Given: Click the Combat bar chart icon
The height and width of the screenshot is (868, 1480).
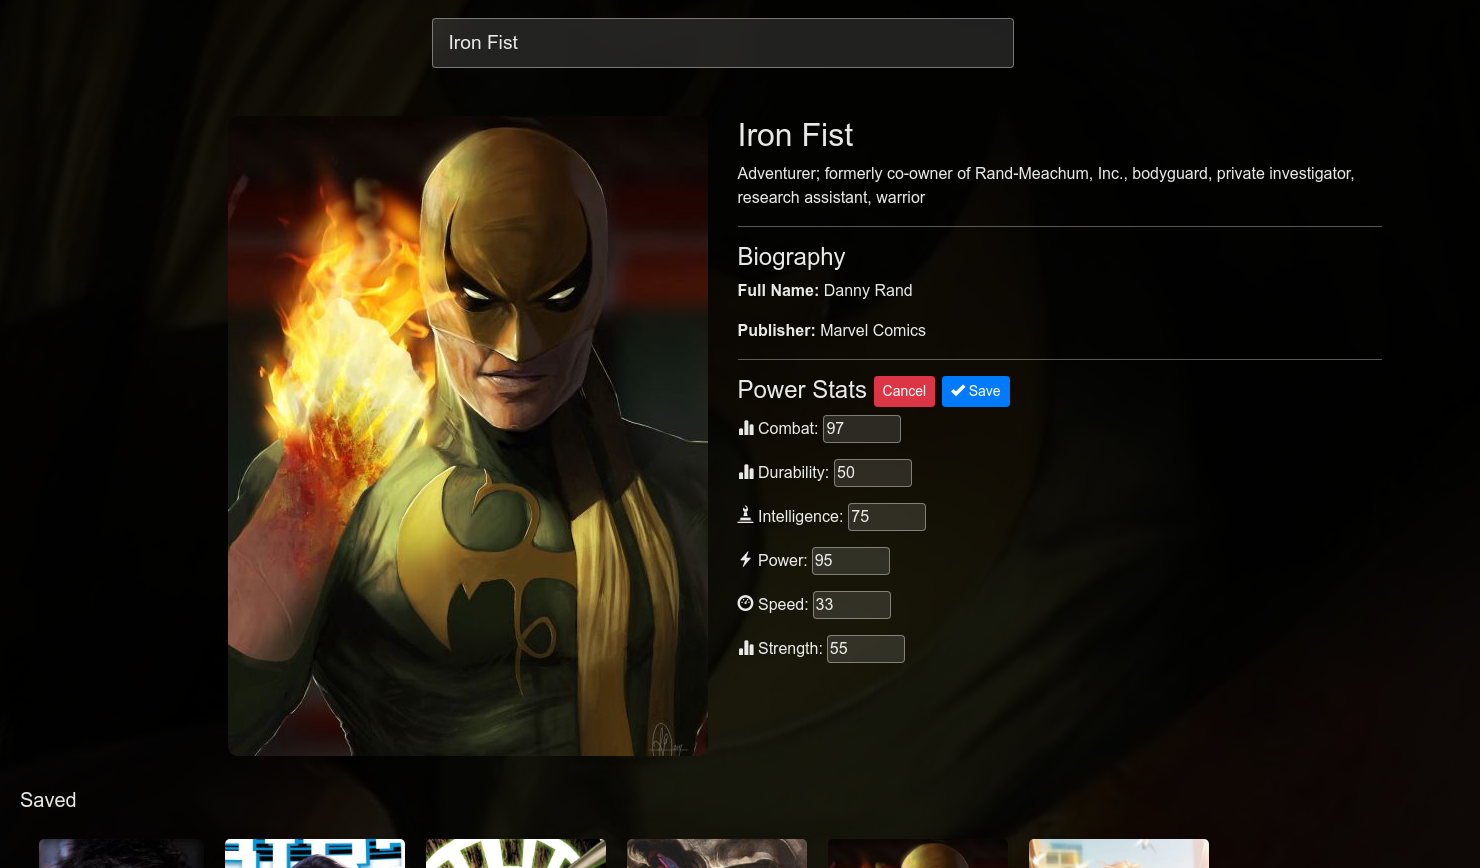Looking at the screenshot, I should tap(746, 428).
